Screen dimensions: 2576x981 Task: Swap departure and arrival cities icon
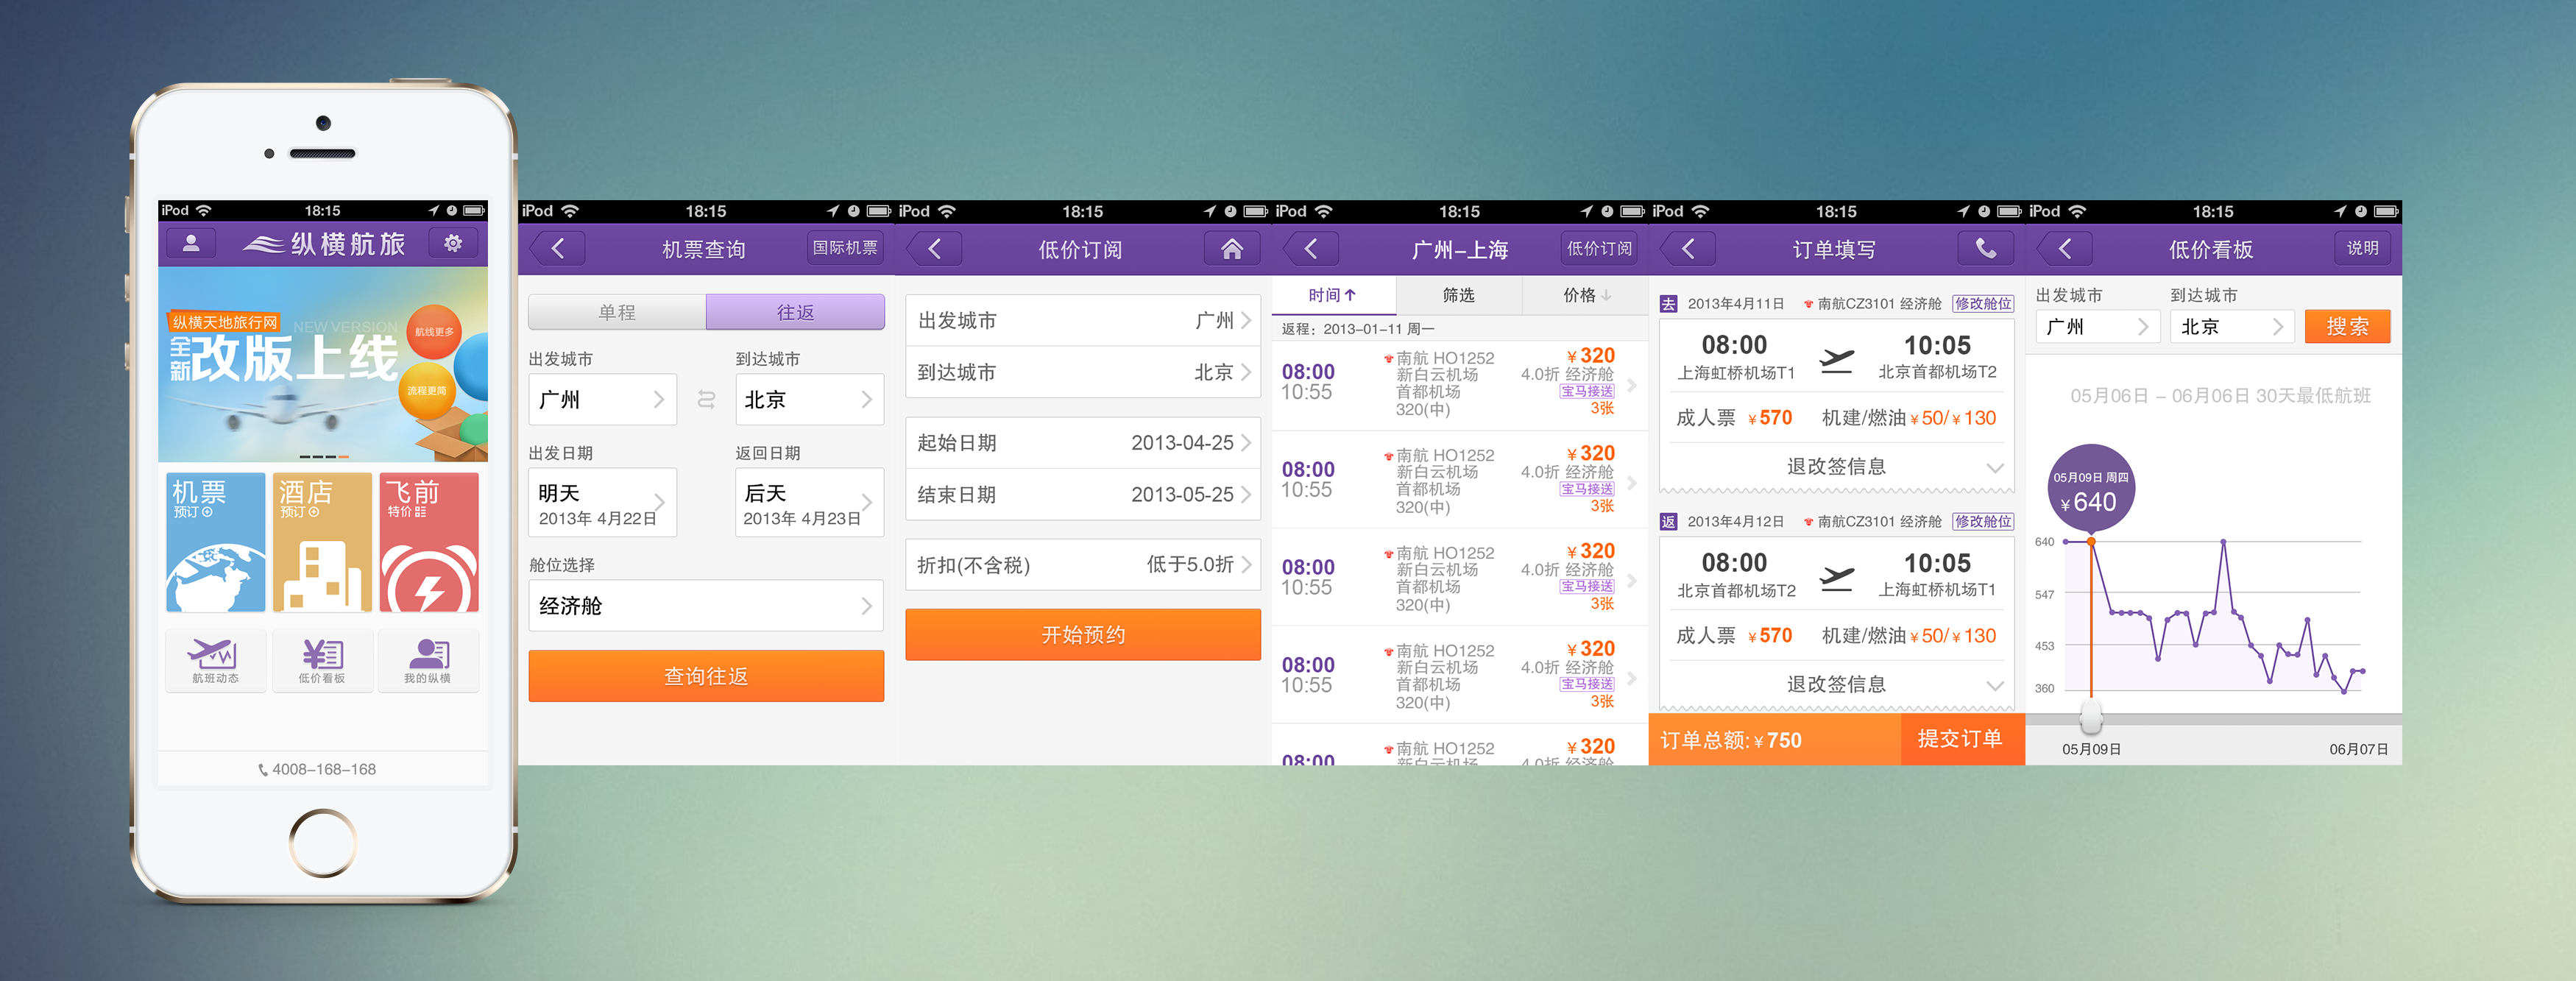[706, 399]
